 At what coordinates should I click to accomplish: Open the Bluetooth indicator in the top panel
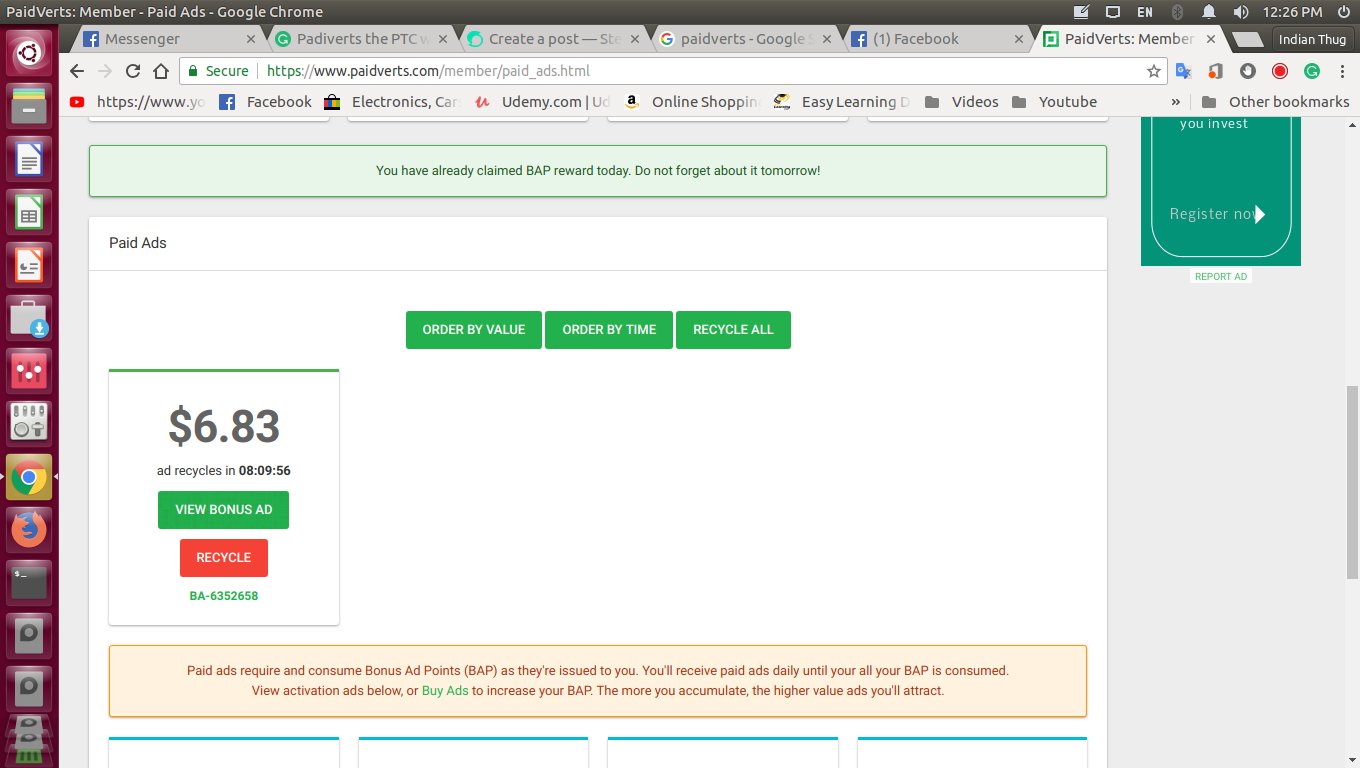1177,12
